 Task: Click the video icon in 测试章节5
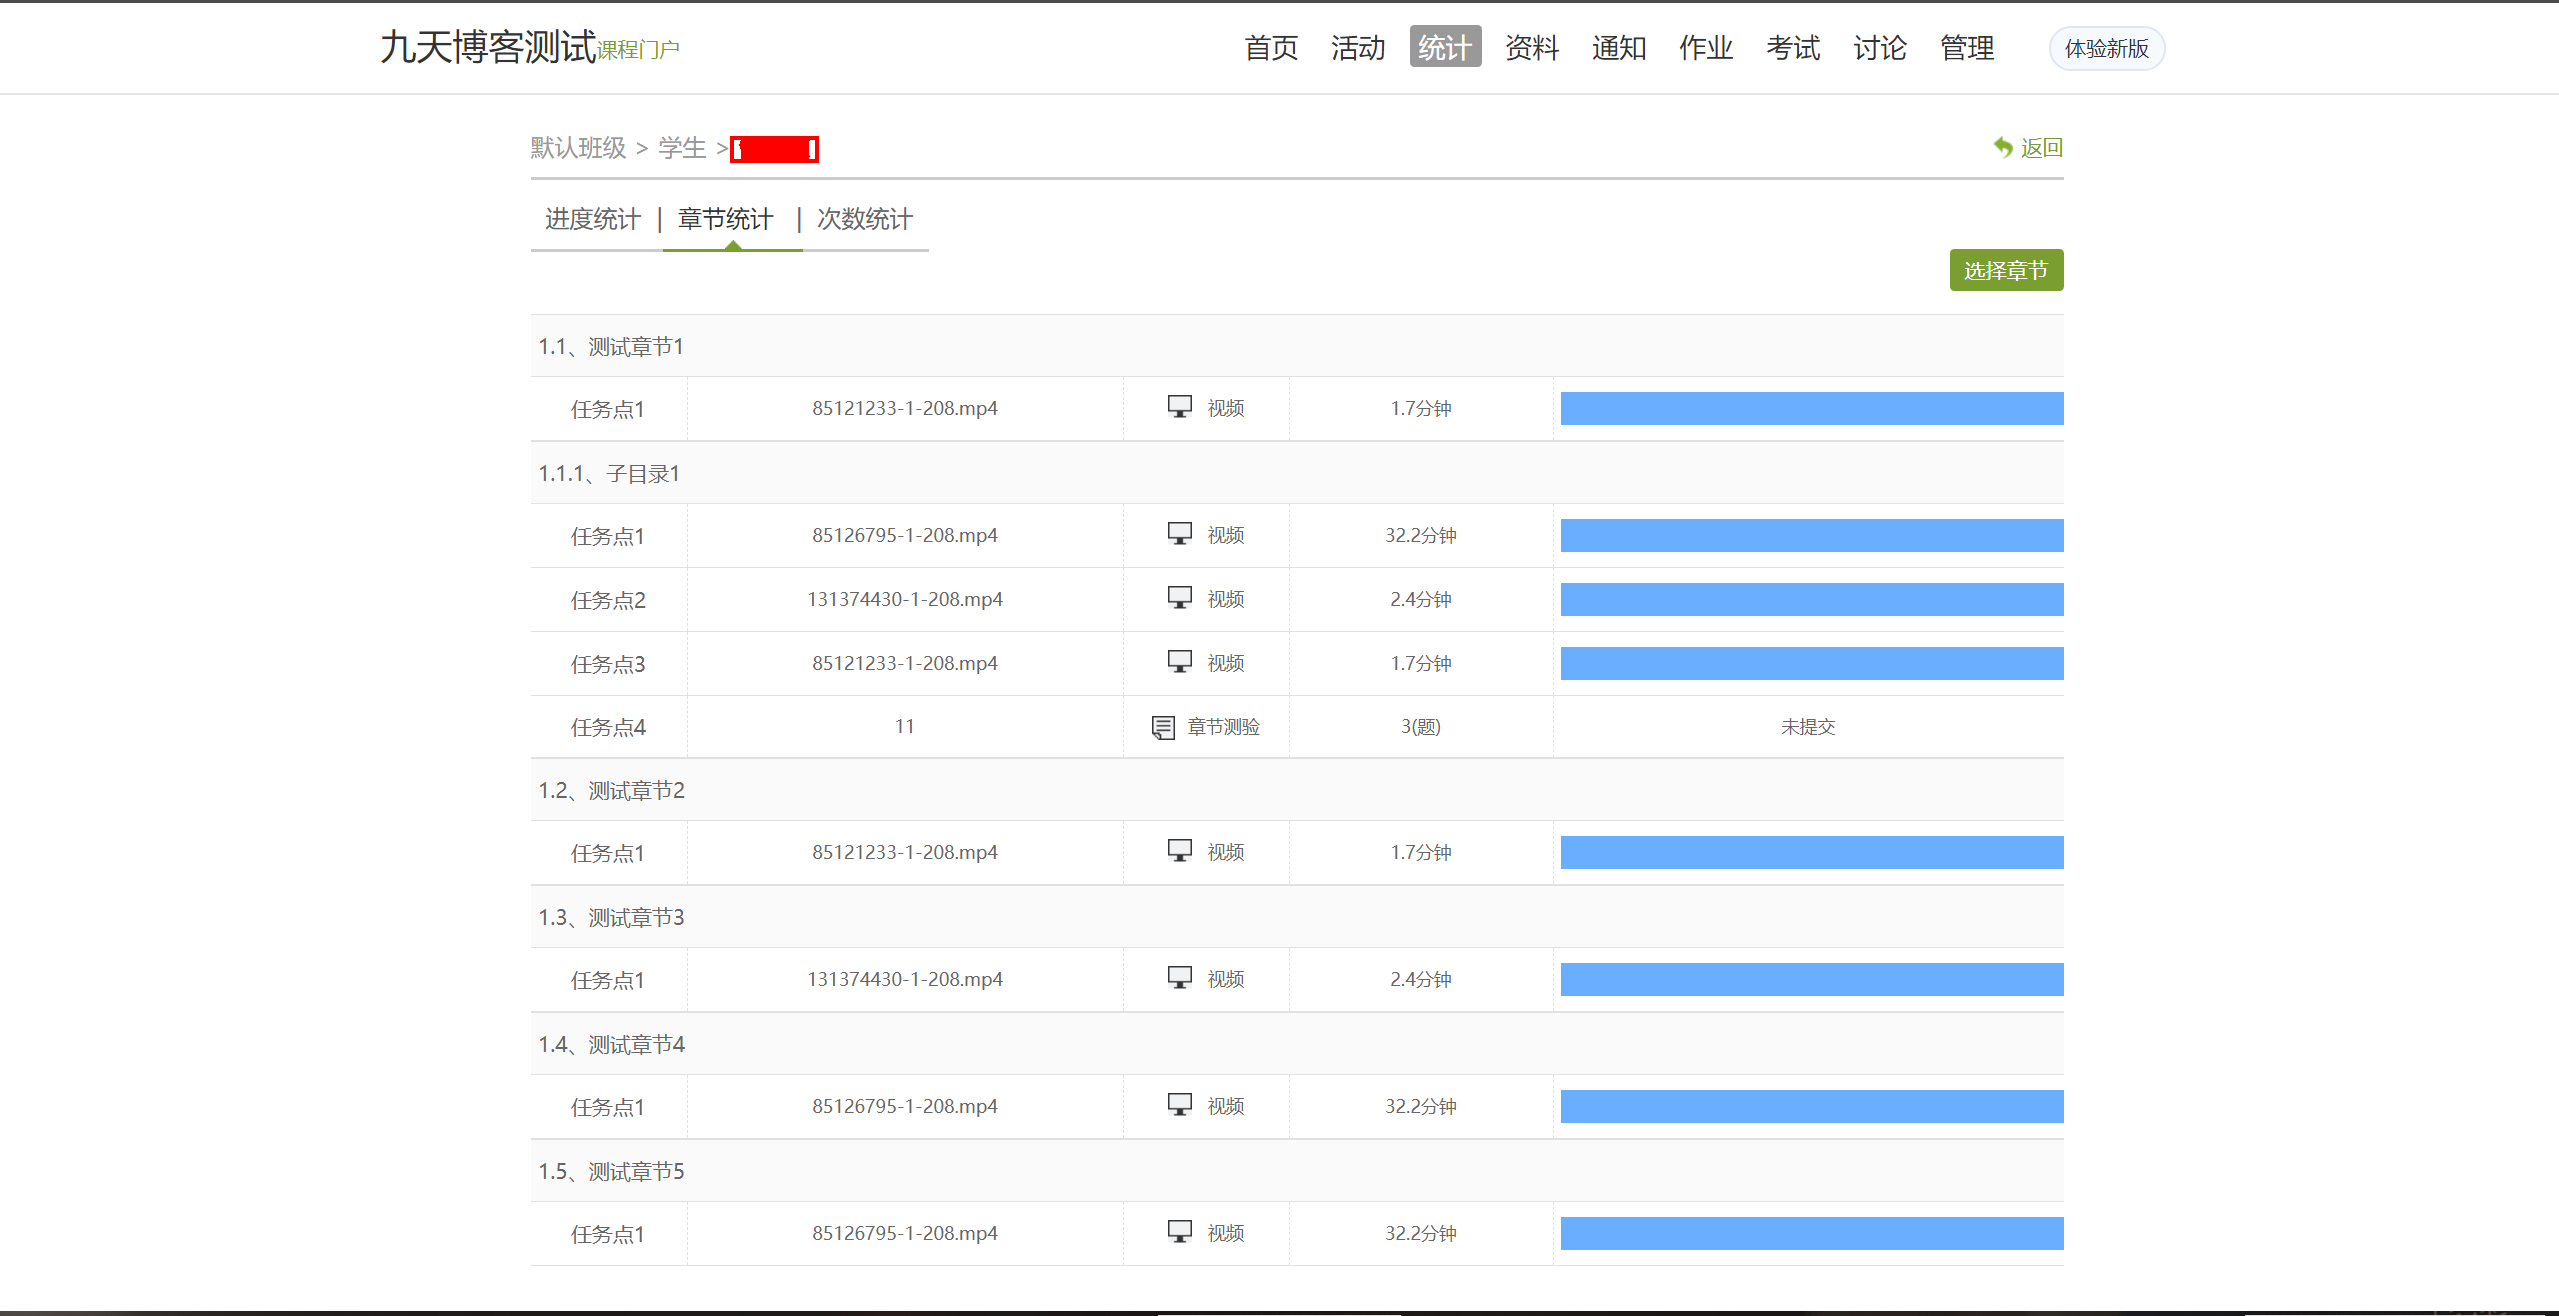(1181, 1231)
